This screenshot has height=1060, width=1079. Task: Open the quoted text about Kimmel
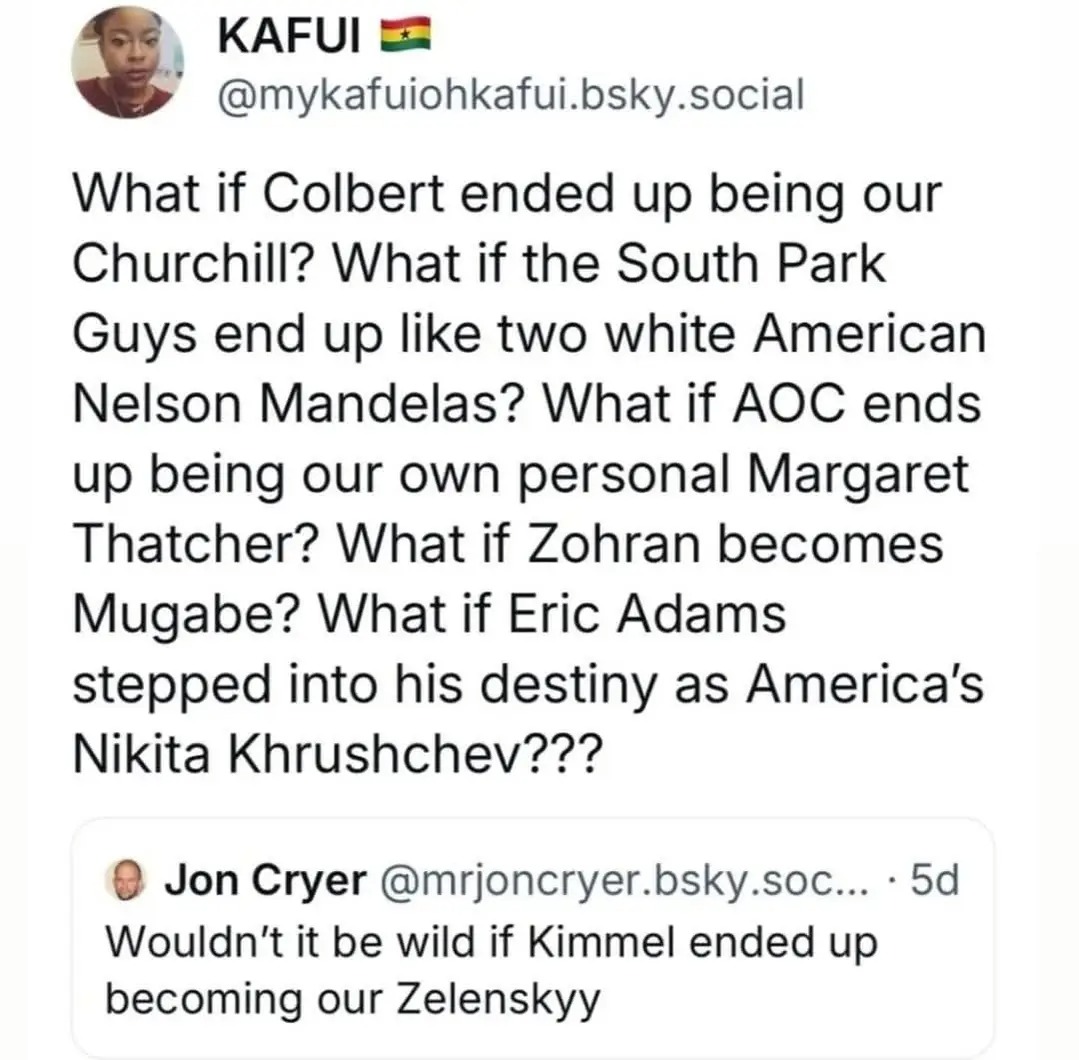490,970
